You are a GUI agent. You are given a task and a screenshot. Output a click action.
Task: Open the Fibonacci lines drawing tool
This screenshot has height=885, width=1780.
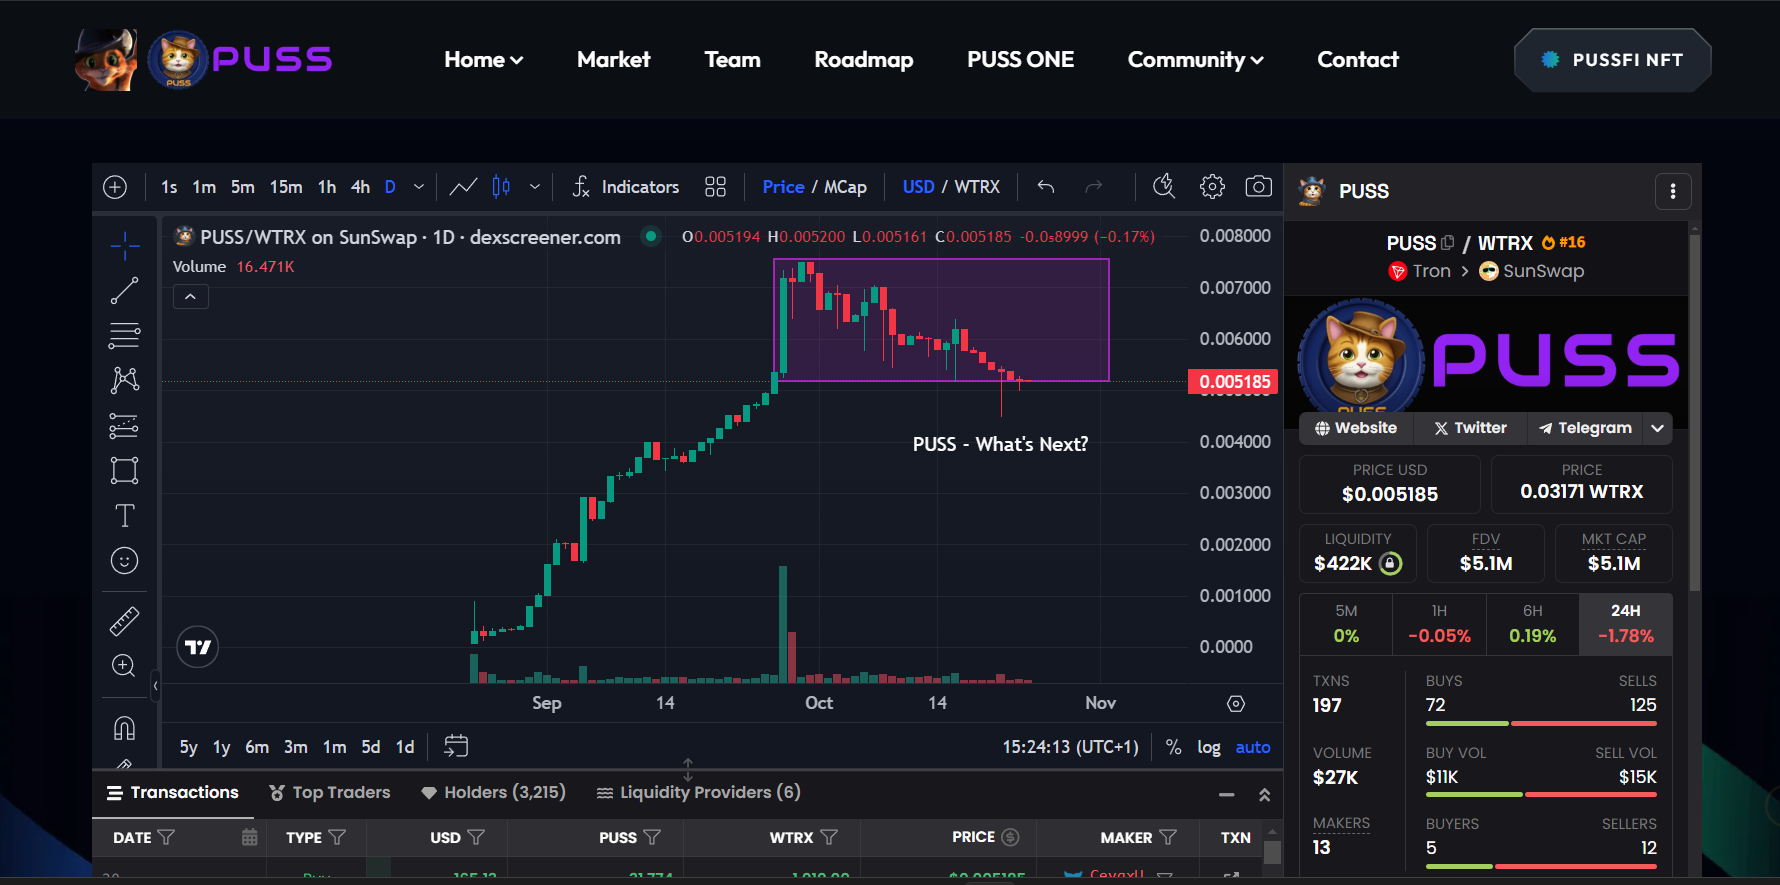click(125, 335)
